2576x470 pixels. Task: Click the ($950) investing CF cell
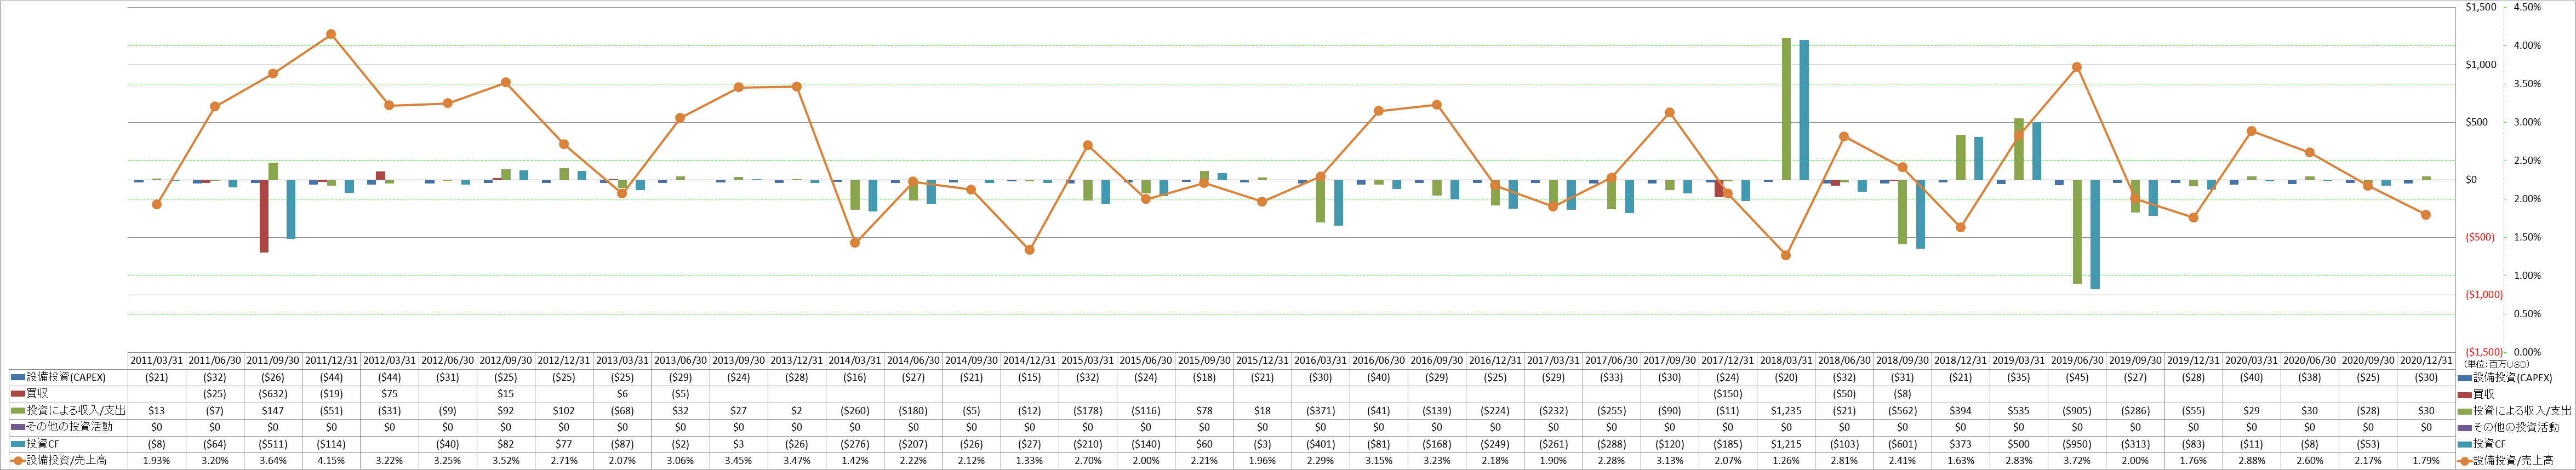click(x=2077, y=444)
